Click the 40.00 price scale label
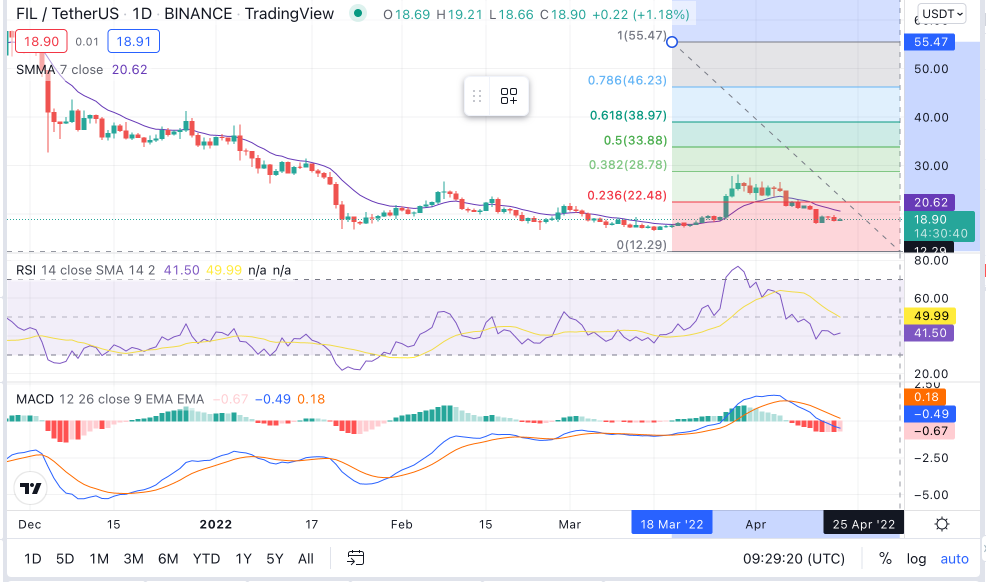The height and width of the screenshot is (582, 986). point(931,118)
